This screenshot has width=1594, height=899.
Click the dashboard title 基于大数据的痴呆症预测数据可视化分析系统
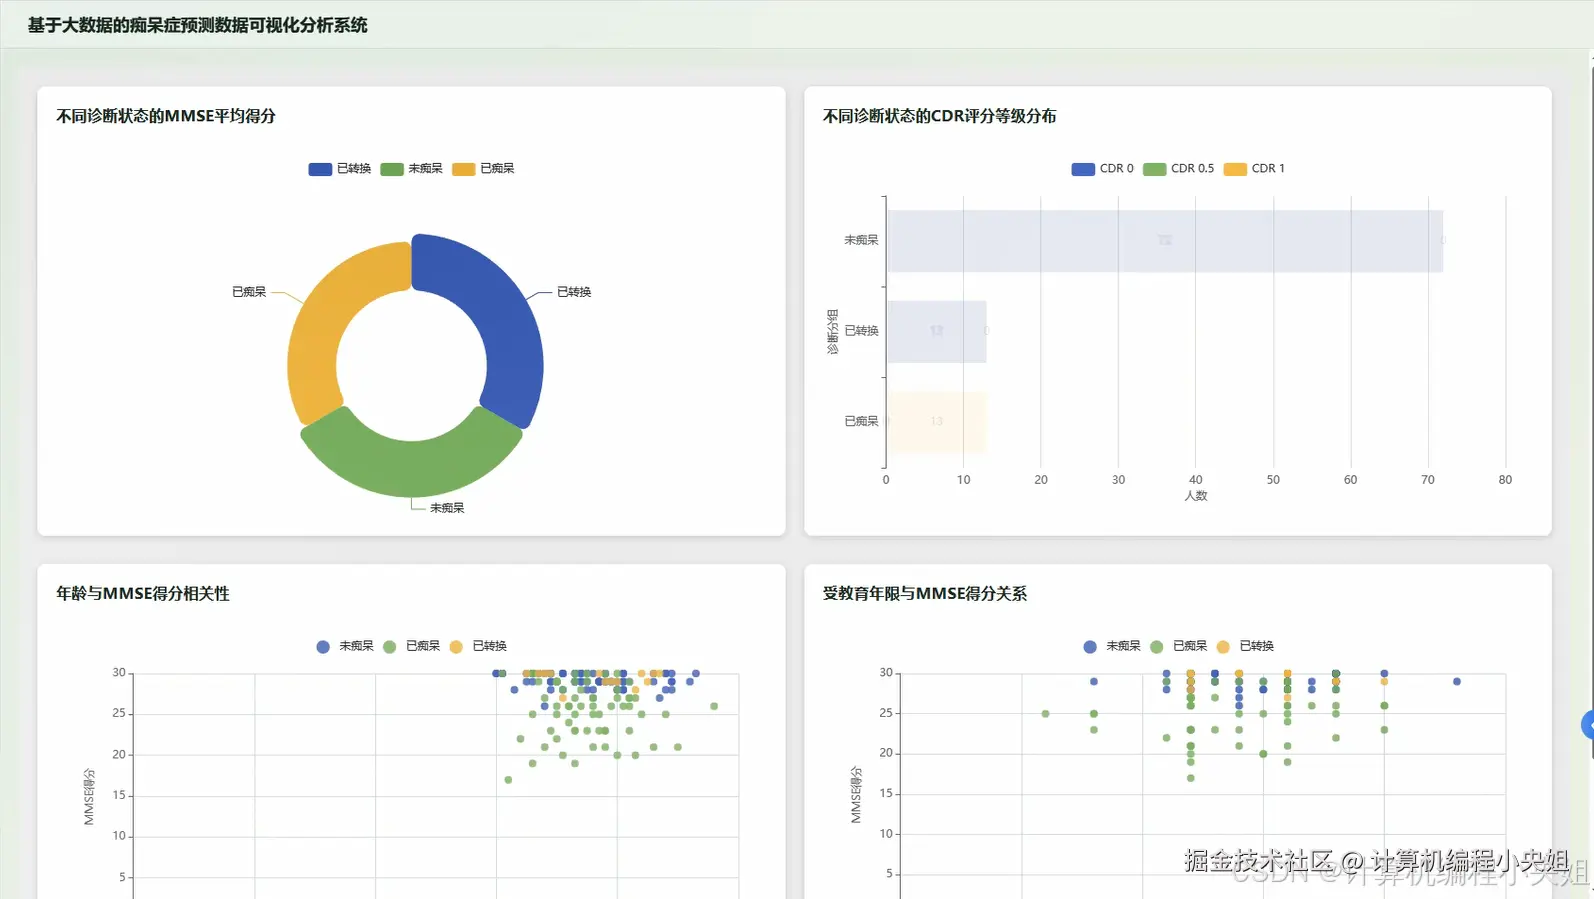[x=198, y=25]
